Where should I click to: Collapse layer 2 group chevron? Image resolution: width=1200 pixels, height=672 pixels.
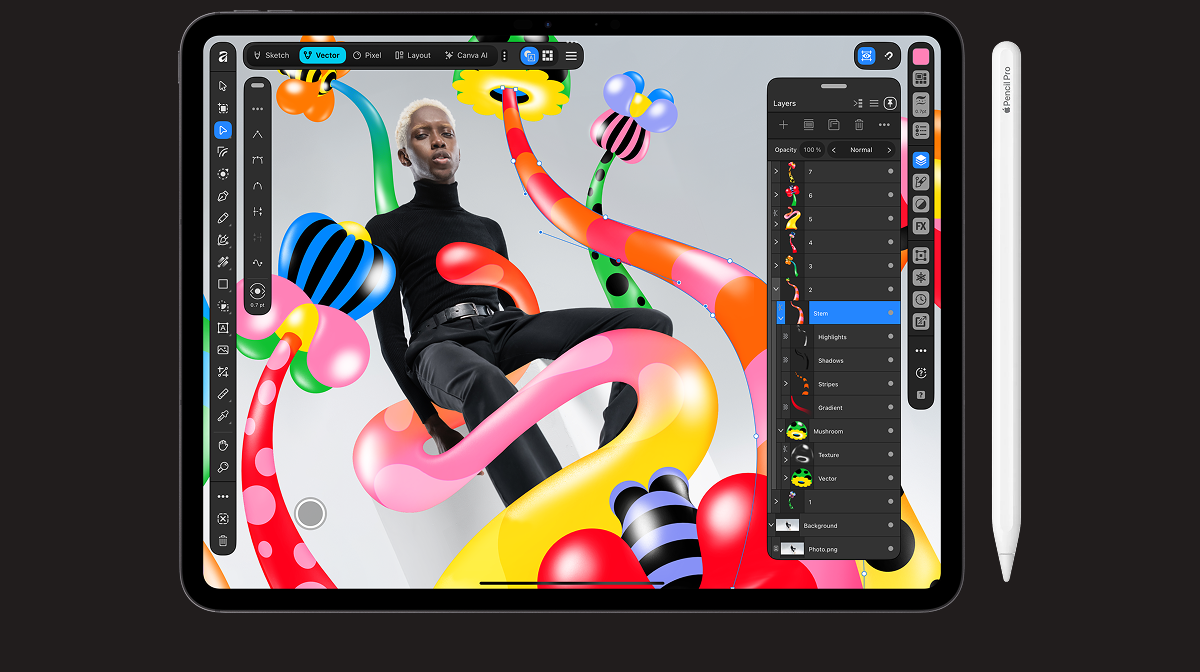pyautogui.click(x=775, y=289)
